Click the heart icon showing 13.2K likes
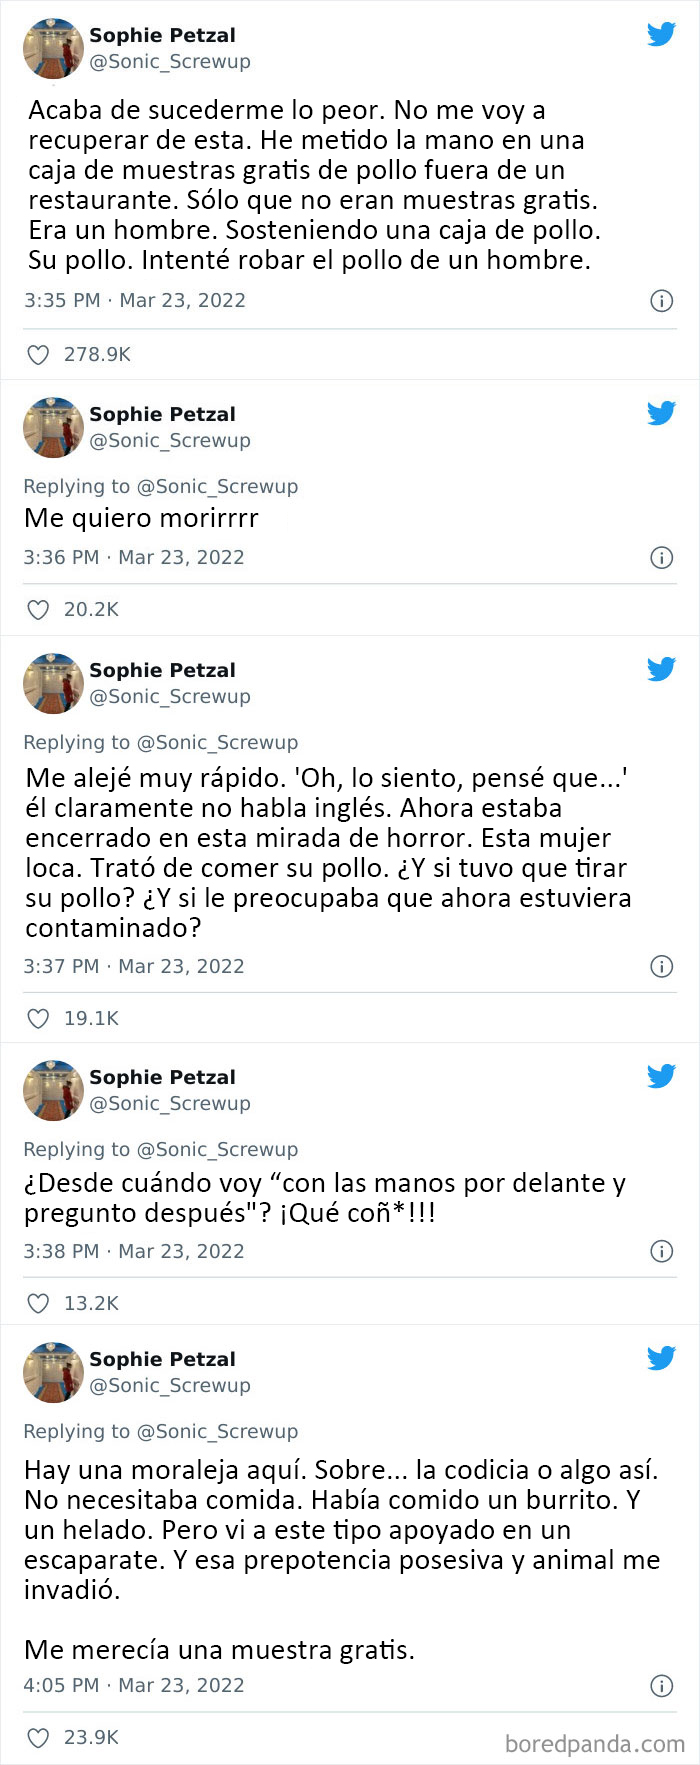This screenshot has height=1765, width=700. pos(38,1303)
